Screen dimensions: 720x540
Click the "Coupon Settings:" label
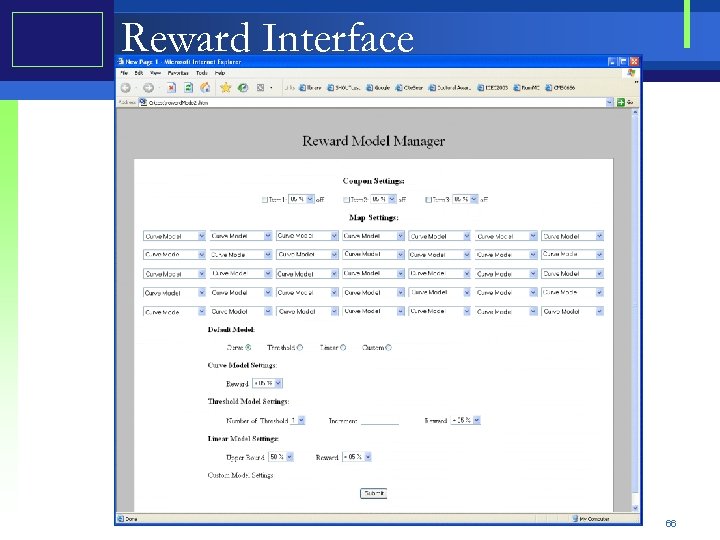pyautogui.click(x=373, y=181)
